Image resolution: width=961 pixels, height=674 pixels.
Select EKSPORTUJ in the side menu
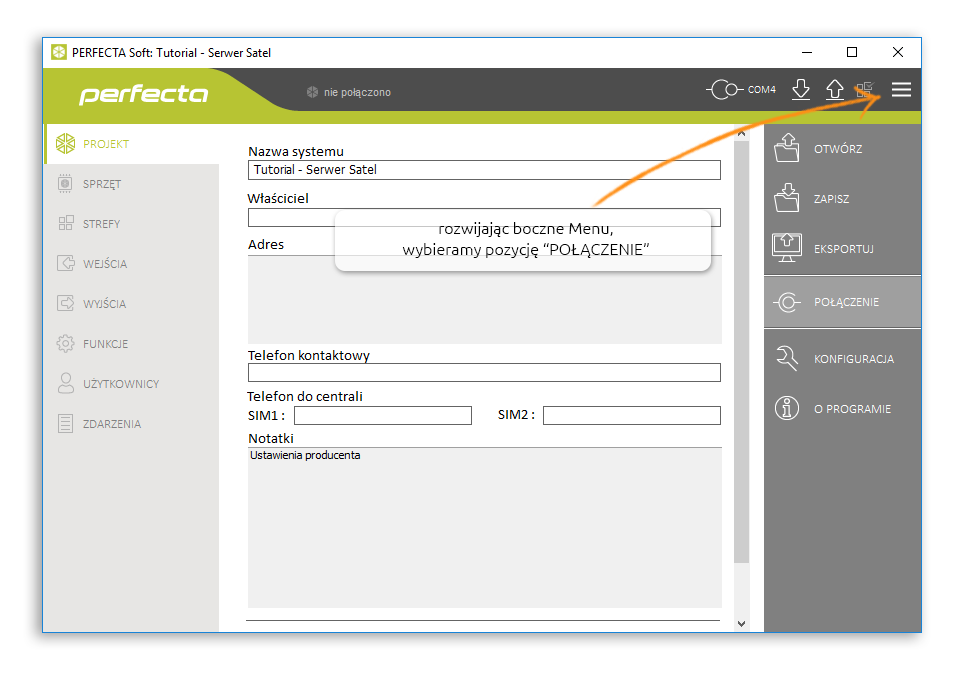click(843, 249)
